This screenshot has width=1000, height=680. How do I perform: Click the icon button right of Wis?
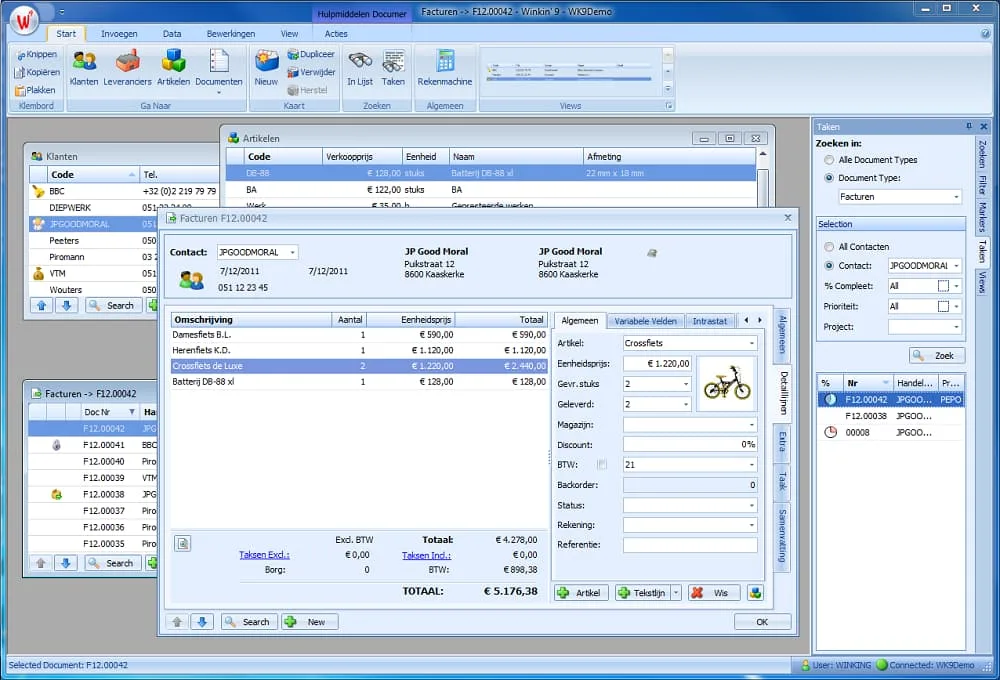coord(755,593)
